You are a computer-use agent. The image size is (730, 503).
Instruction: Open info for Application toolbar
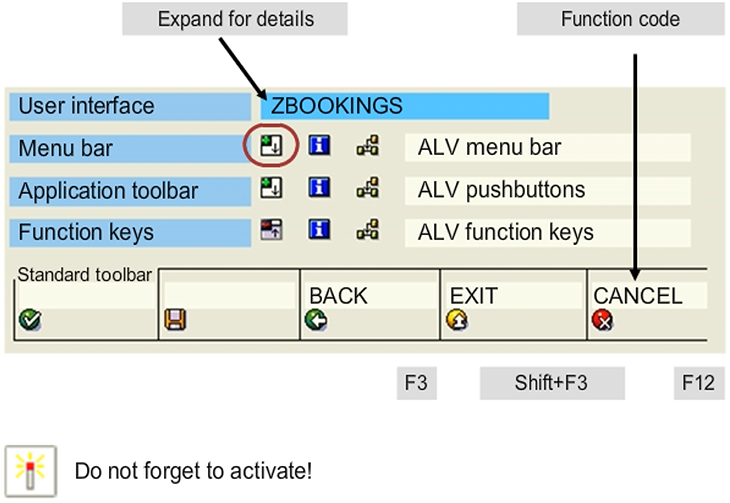point(319,189)
